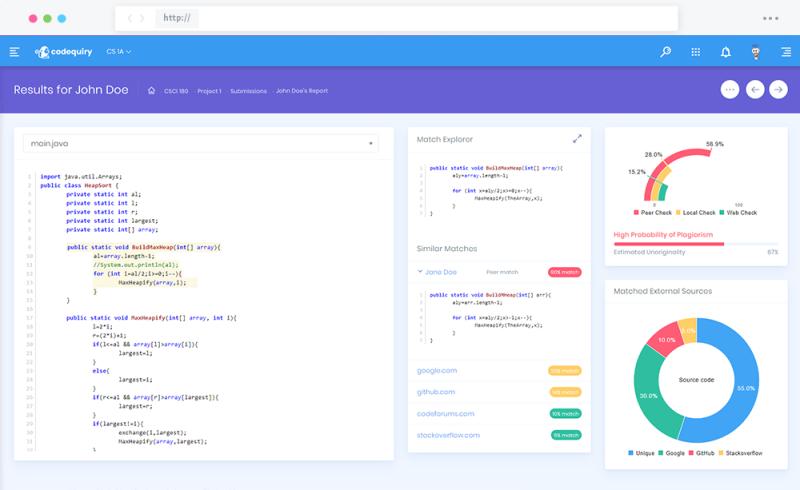The height and width of the screenshot is (490, 800).
Task: Open the main.java file selector dropdown
Action: 200,144
